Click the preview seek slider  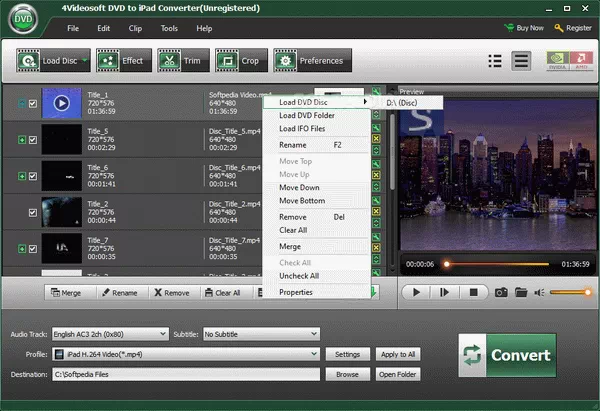click(497, 264)
